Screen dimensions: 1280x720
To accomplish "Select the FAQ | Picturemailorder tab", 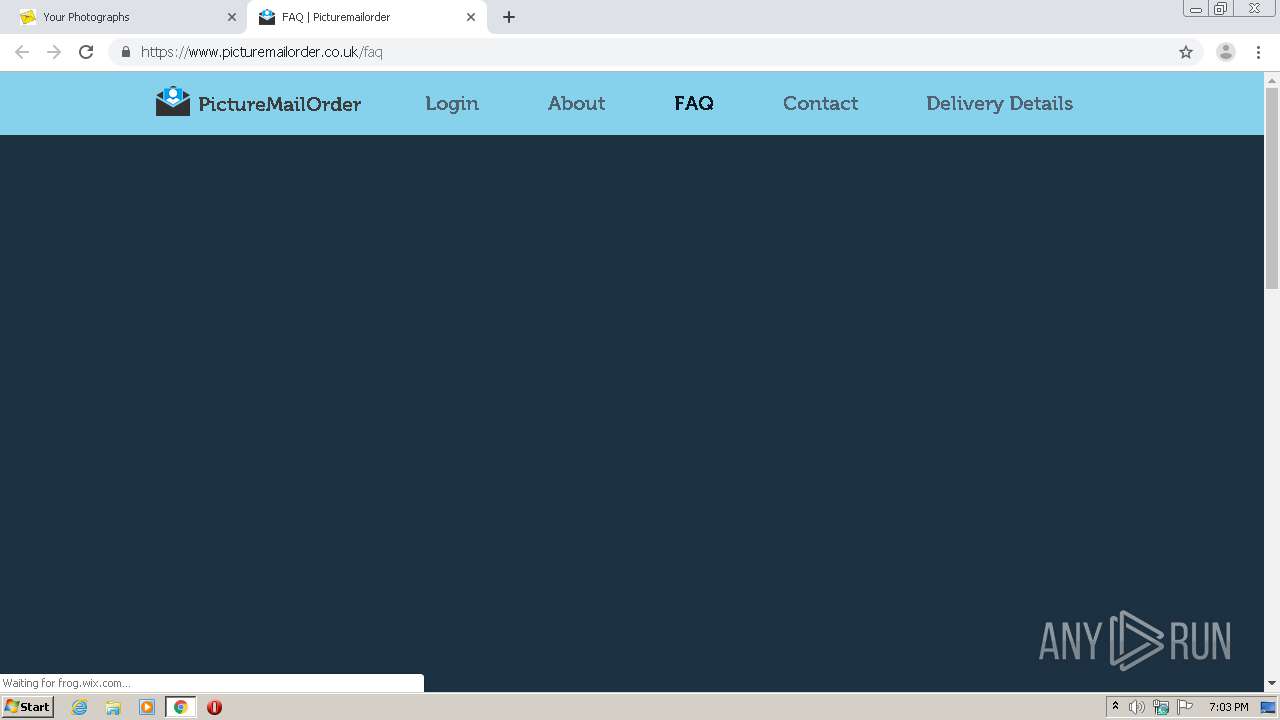I will click(x=366, y=17).
